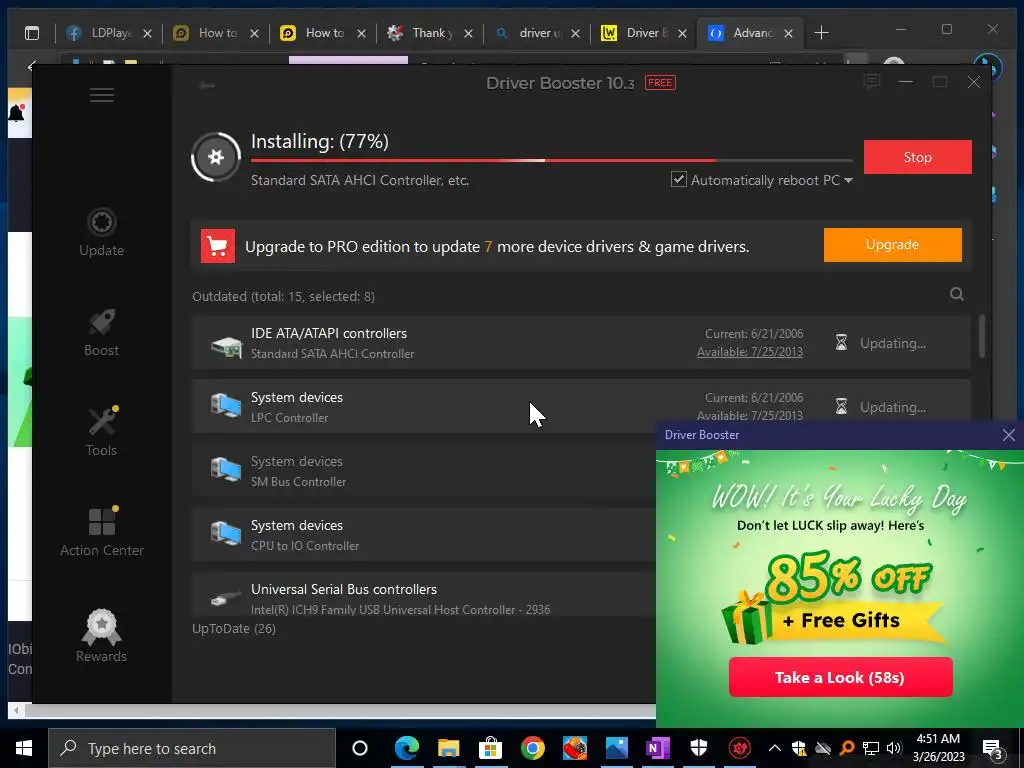Open Google Chrome from the taskbar
This screenshot has width=1024, height=768.
532,748
